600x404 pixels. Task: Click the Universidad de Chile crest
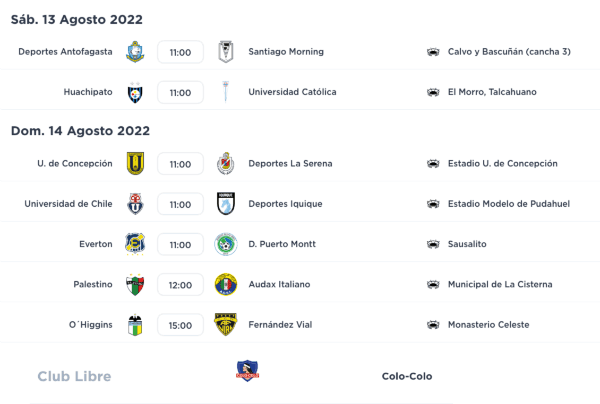pos(135,204)
